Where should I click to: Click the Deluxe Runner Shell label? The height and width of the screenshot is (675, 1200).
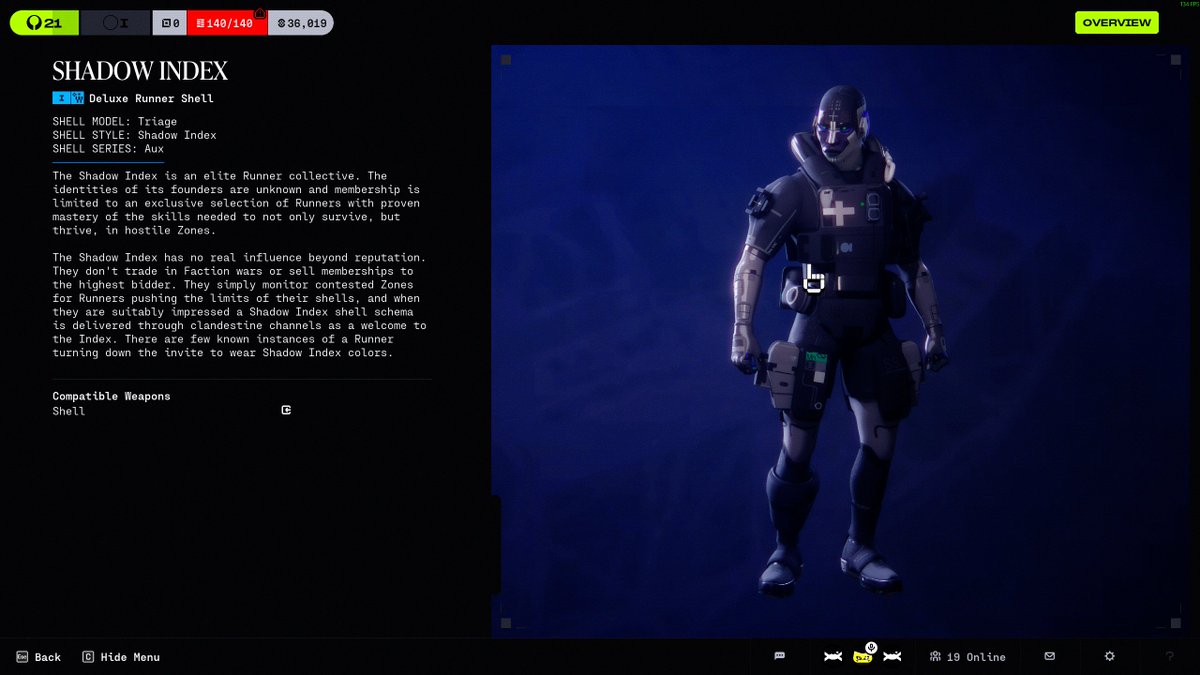point(151,99)
